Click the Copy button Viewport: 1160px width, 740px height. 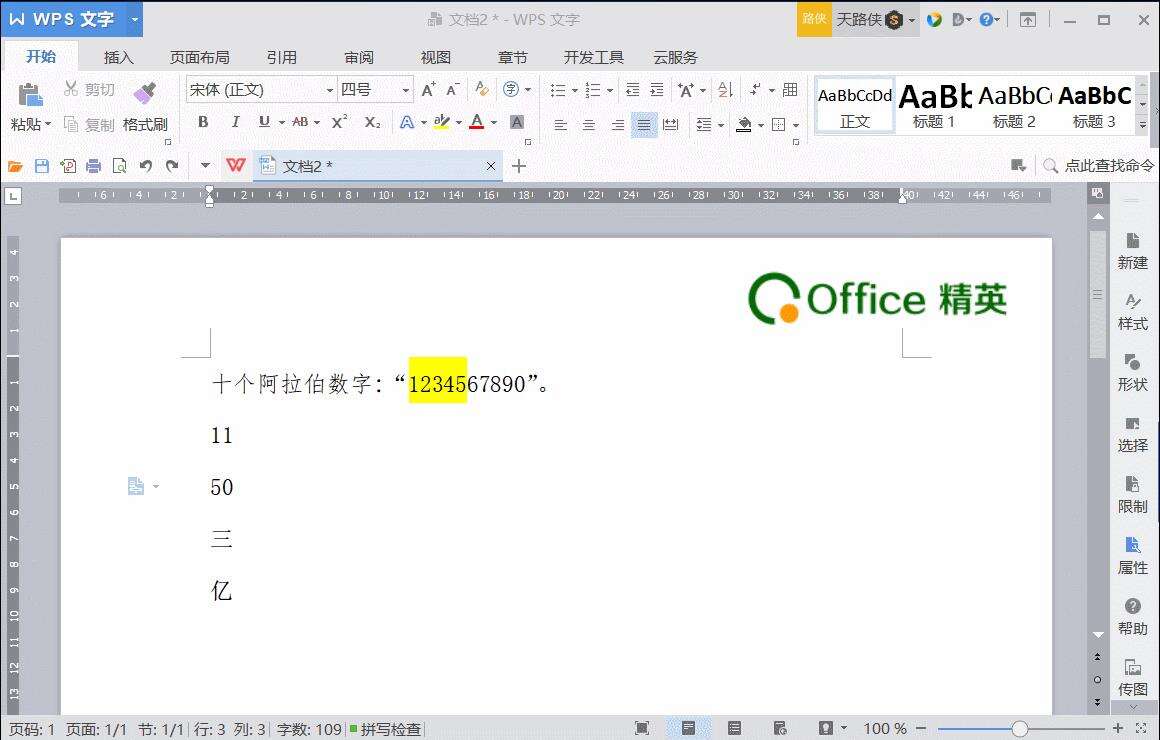[90, 124]
